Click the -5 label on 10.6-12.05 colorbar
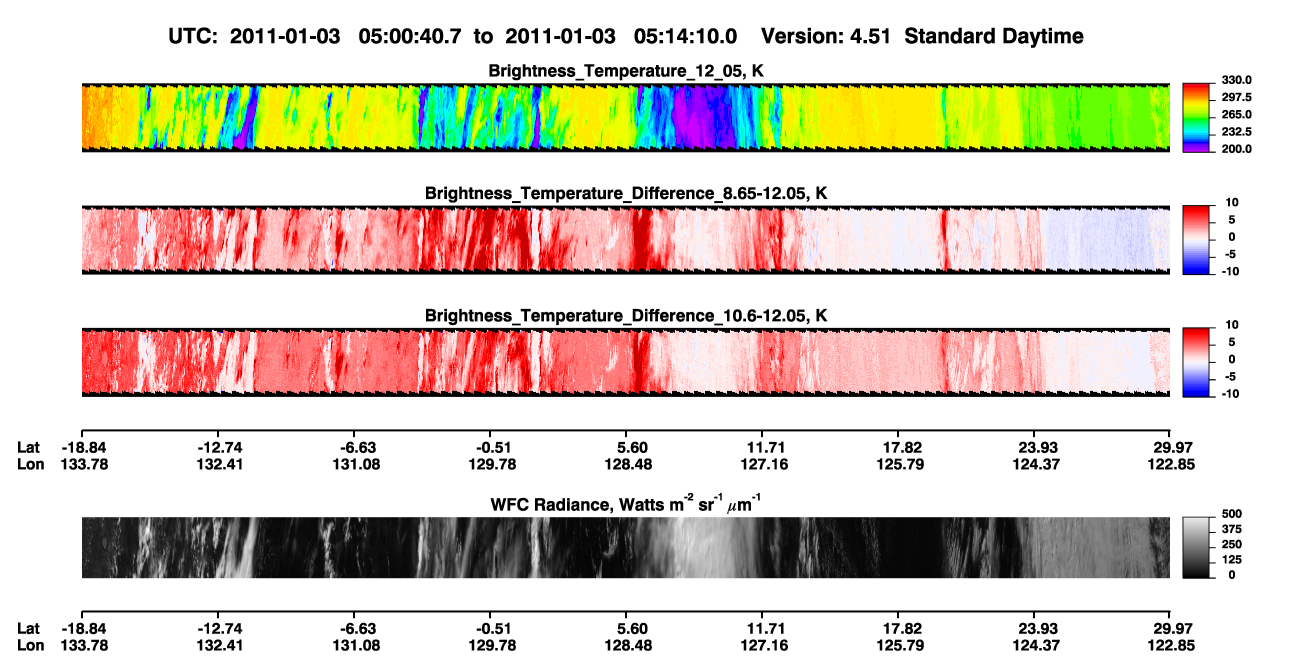 coord(1229,376)
